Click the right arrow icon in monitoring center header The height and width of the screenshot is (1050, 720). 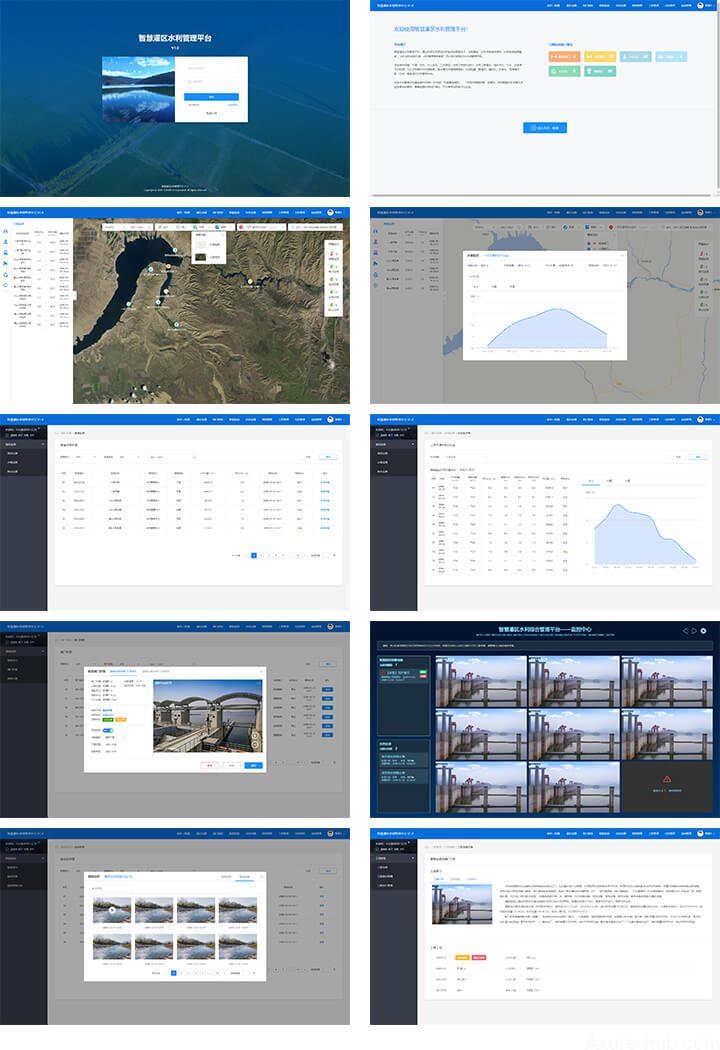tap(693, 631)
